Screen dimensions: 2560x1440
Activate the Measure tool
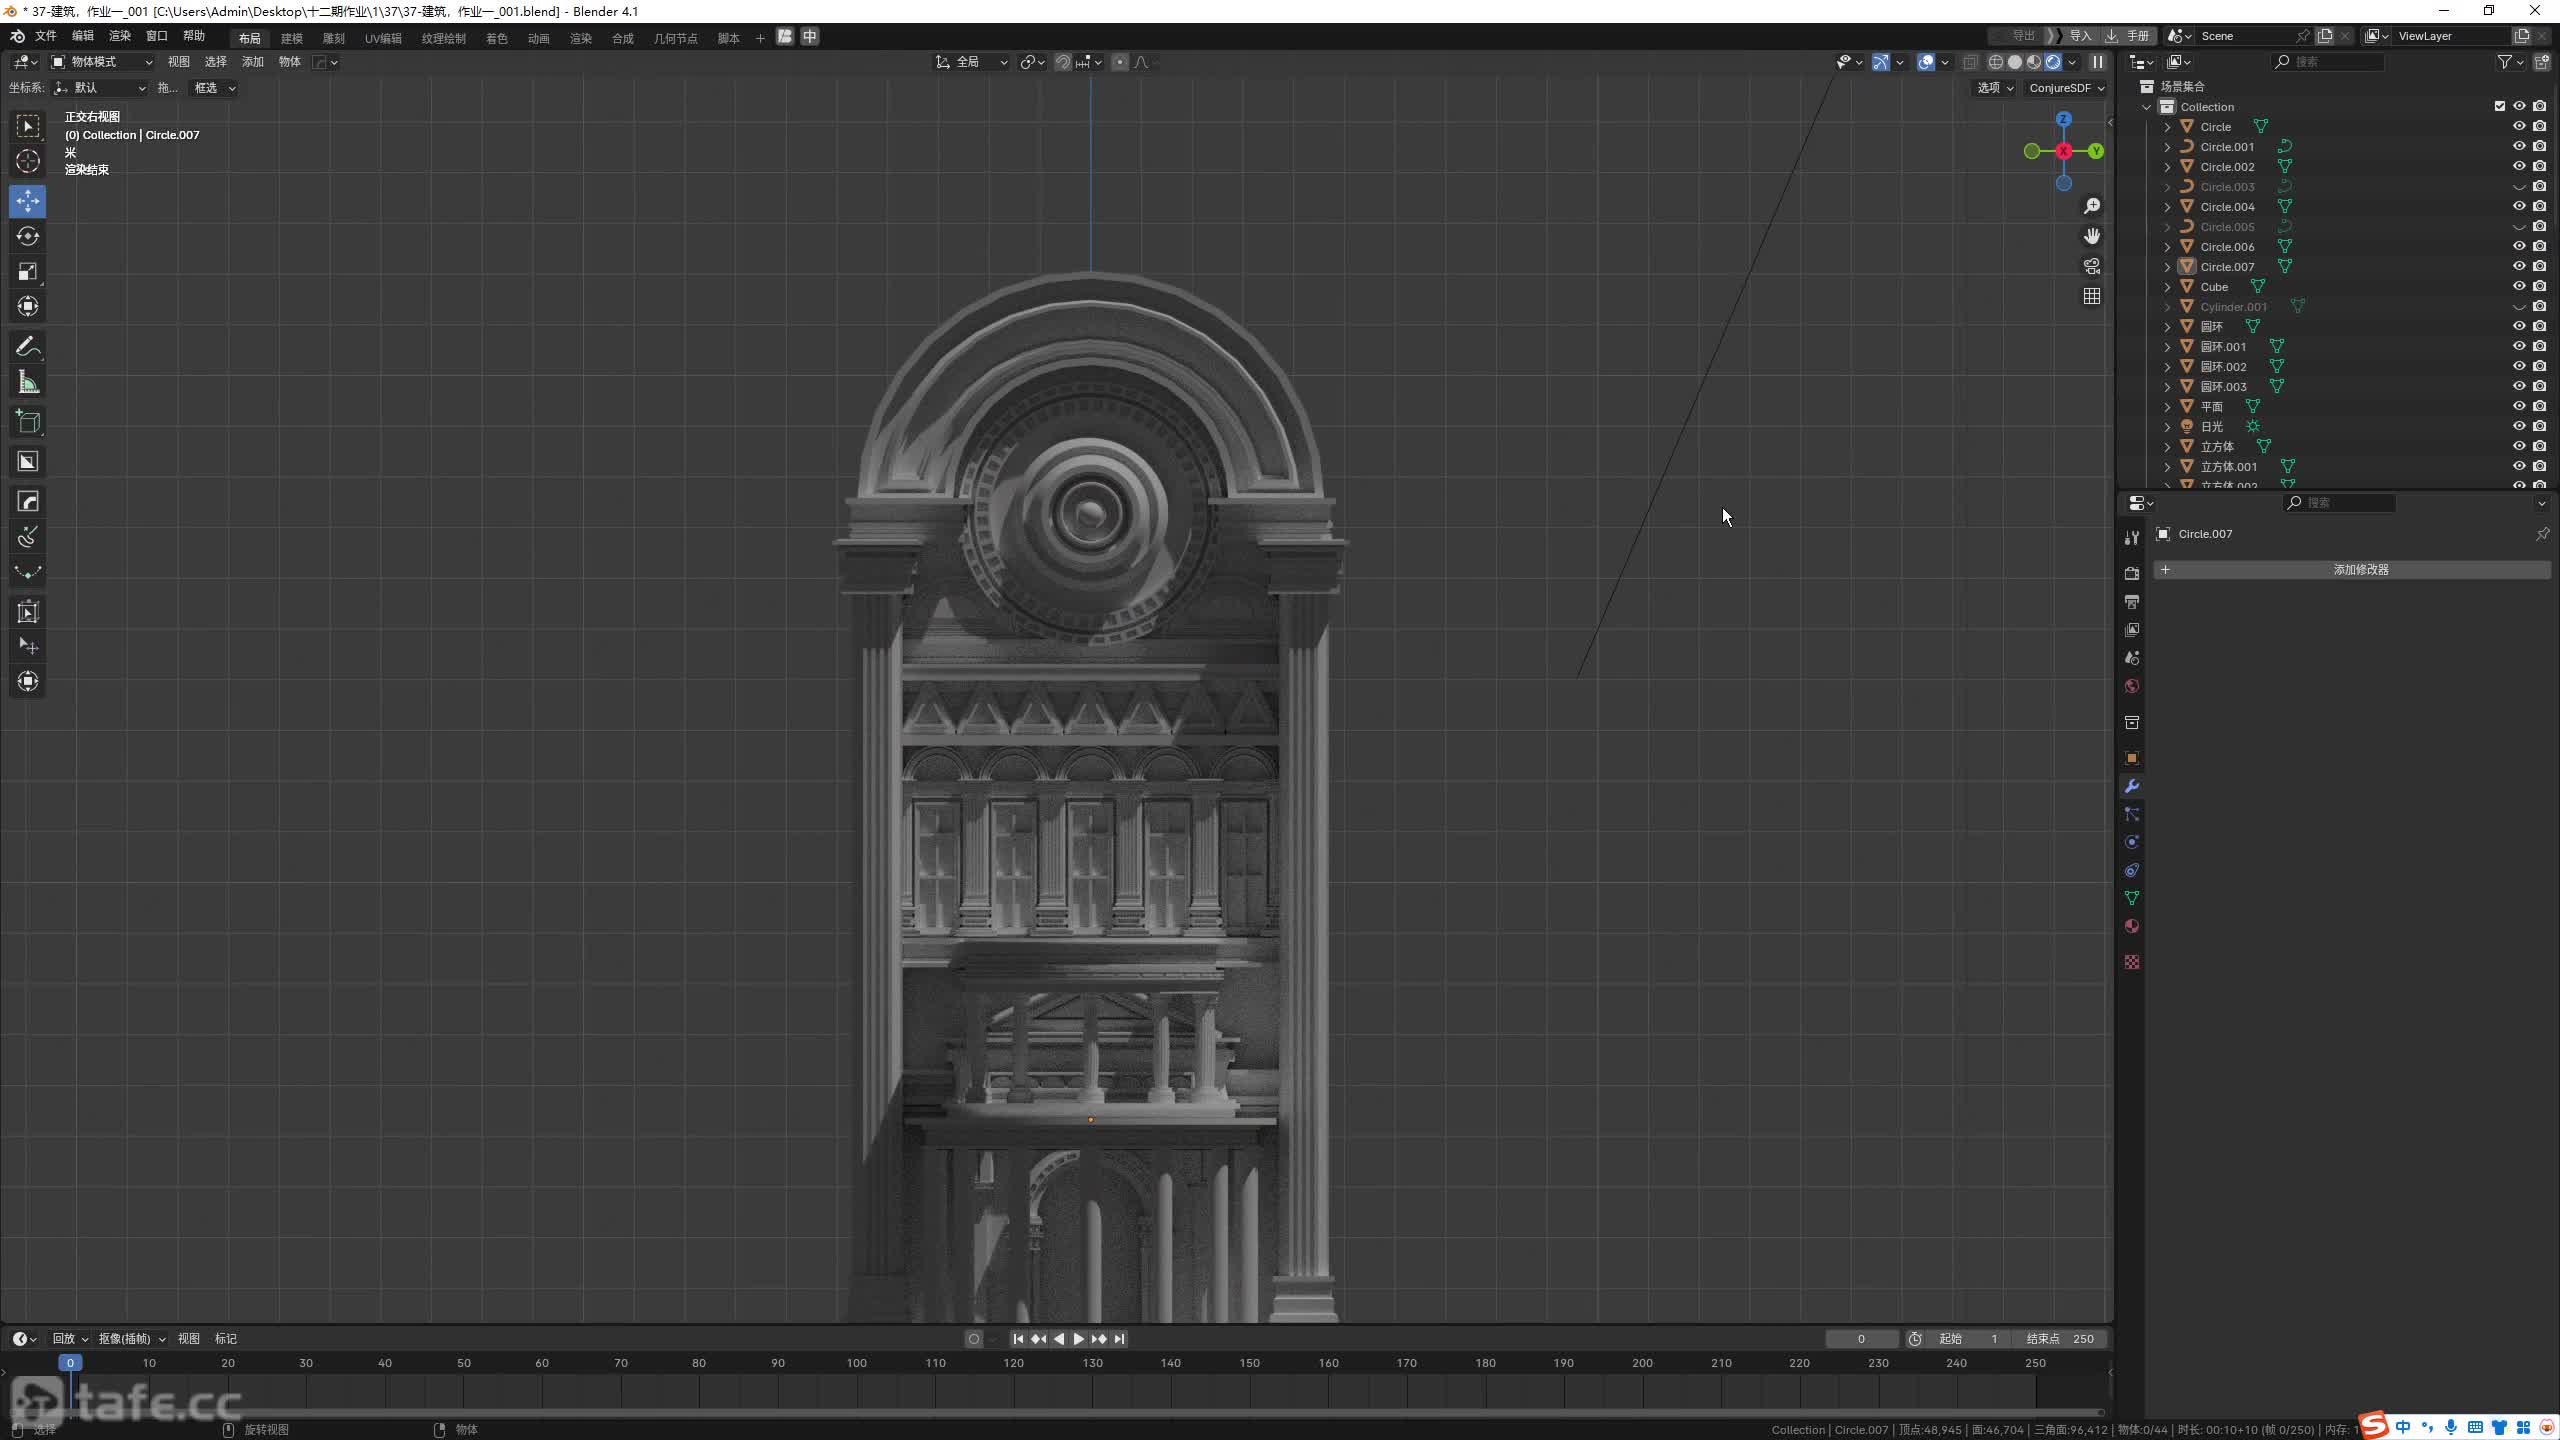tap(28, 383)
